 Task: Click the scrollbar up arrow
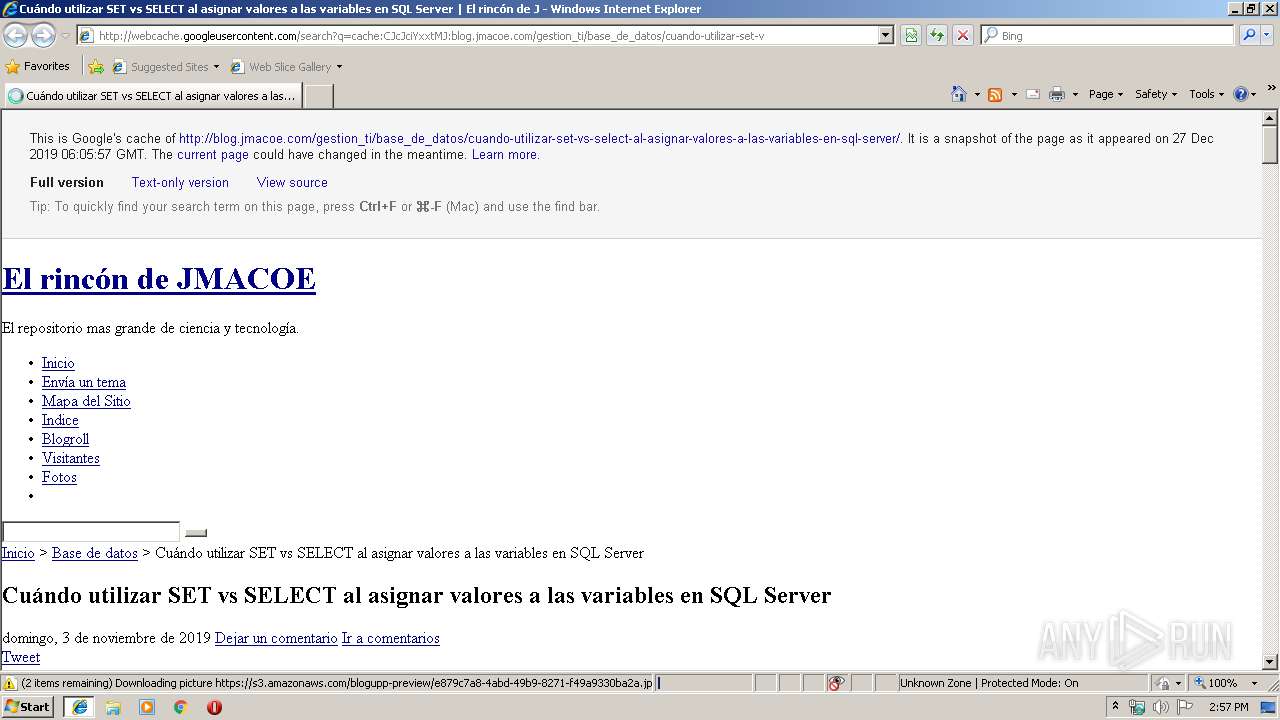1270,119
